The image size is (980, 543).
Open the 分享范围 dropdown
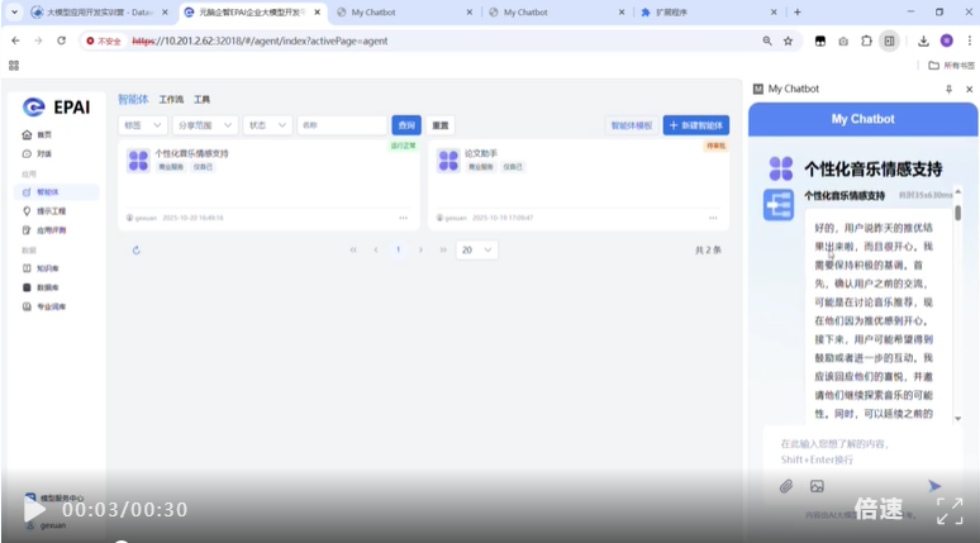click(205, 125)
